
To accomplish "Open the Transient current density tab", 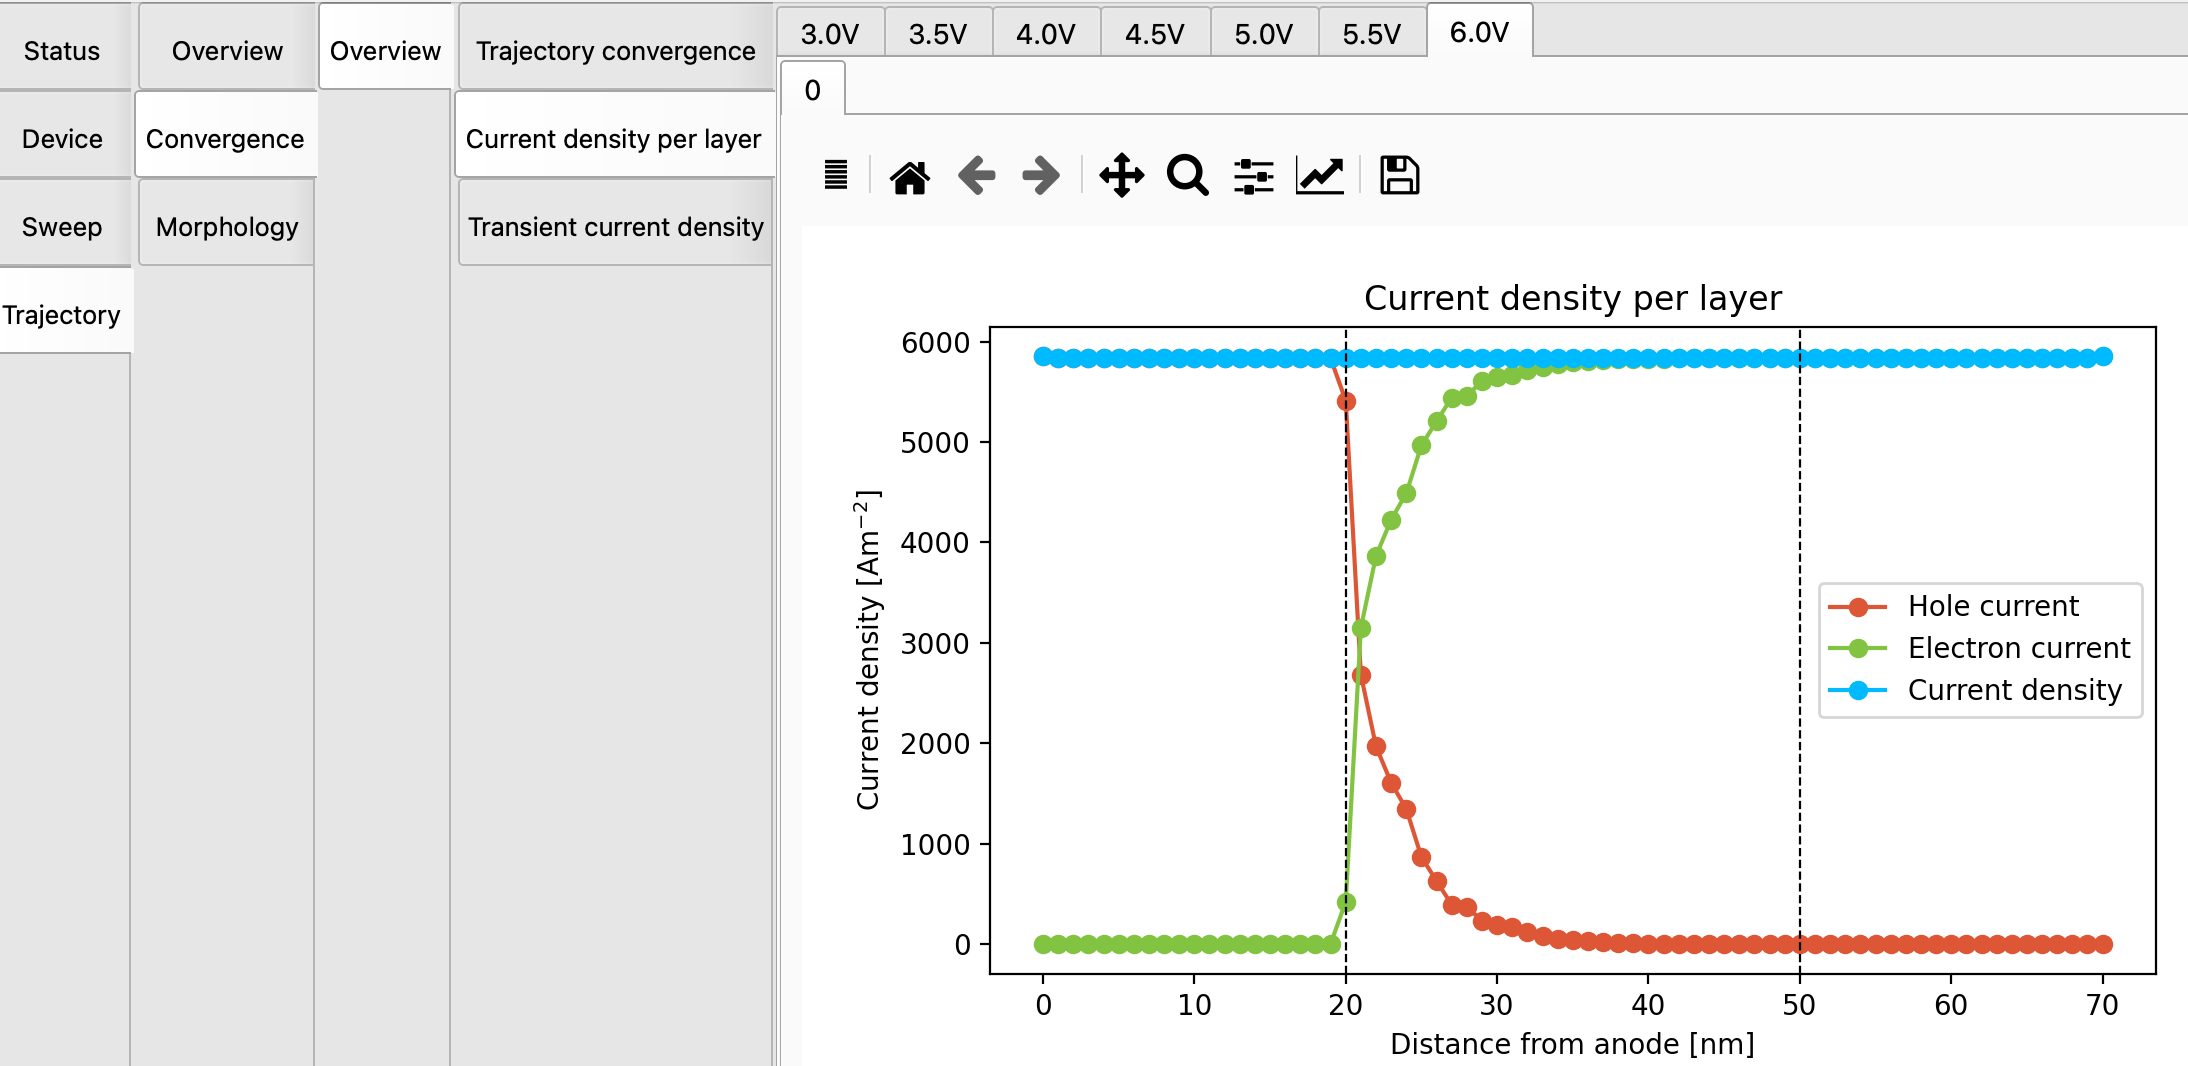I will point(615,227).
